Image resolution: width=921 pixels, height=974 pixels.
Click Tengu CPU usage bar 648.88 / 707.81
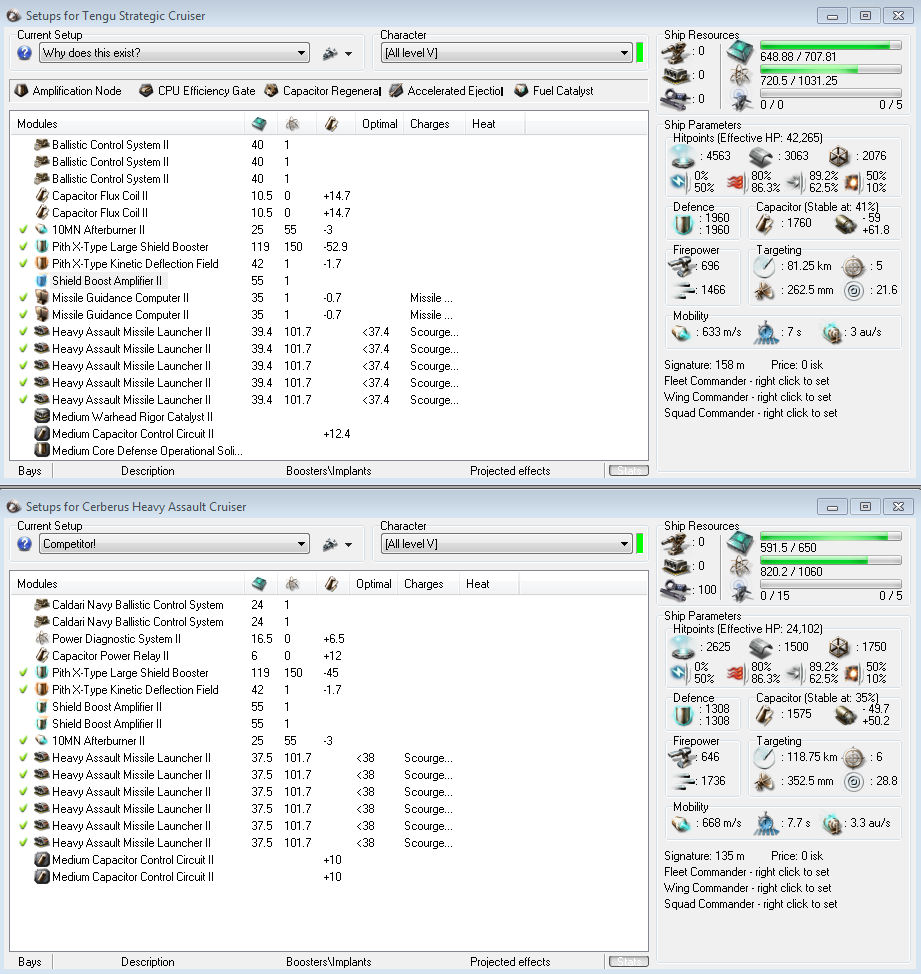pos(830,46)
